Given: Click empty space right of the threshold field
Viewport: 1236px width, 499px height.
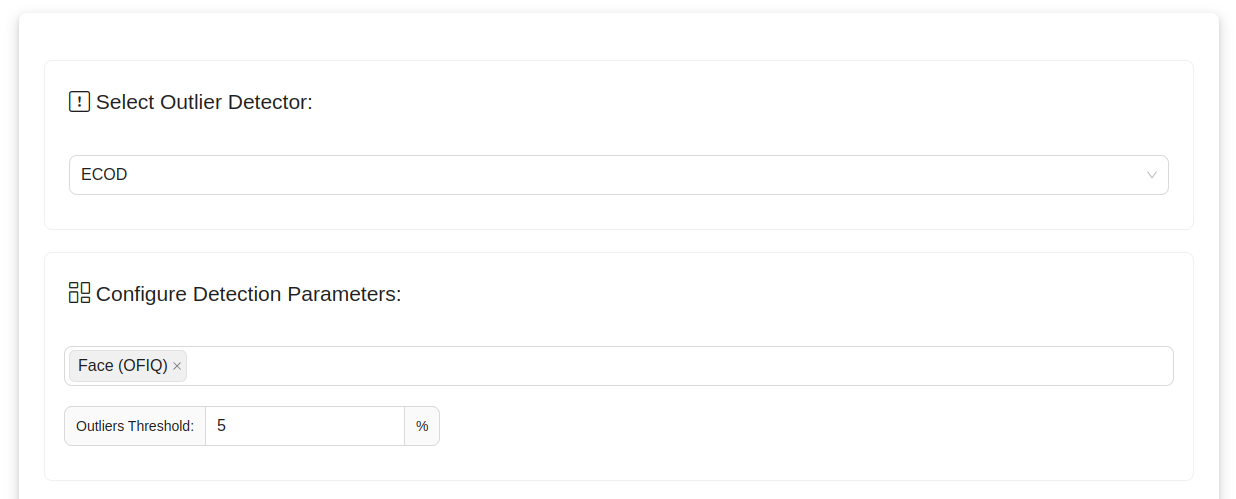Looking at the screenshot, I should tap(800, 426).
